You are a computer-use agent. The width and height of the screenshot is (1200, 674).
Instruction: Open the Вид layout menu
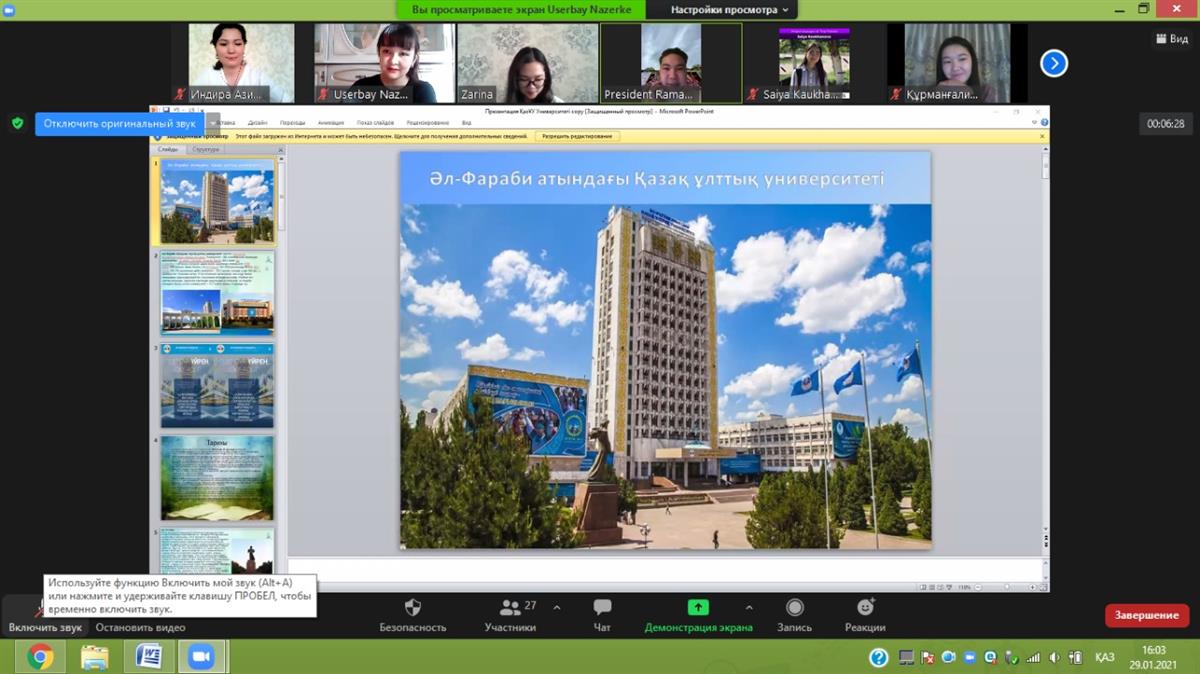click(1169, 38)
